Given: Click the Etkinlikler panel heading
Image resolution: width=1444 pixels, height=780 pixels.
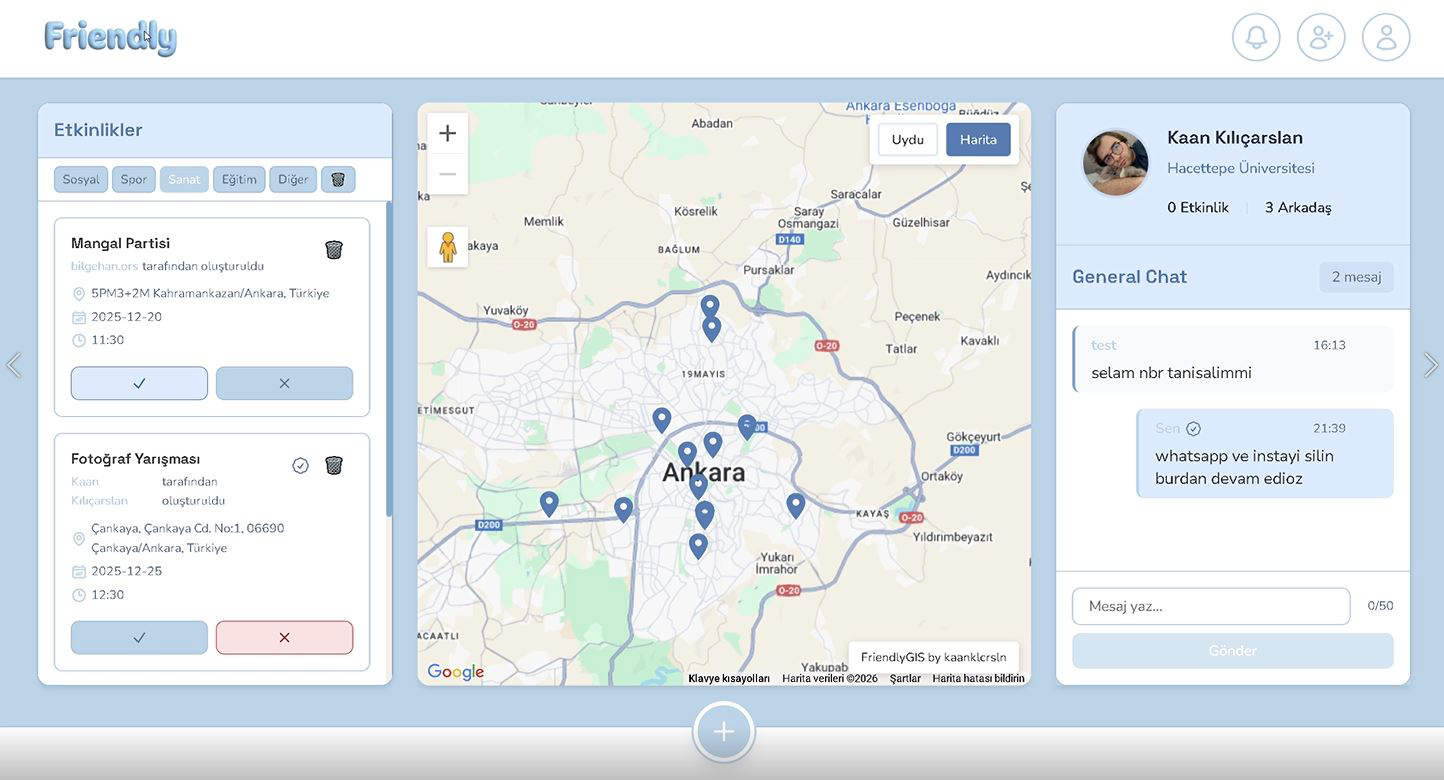Looking at the screenshot, I should point(98,130).
